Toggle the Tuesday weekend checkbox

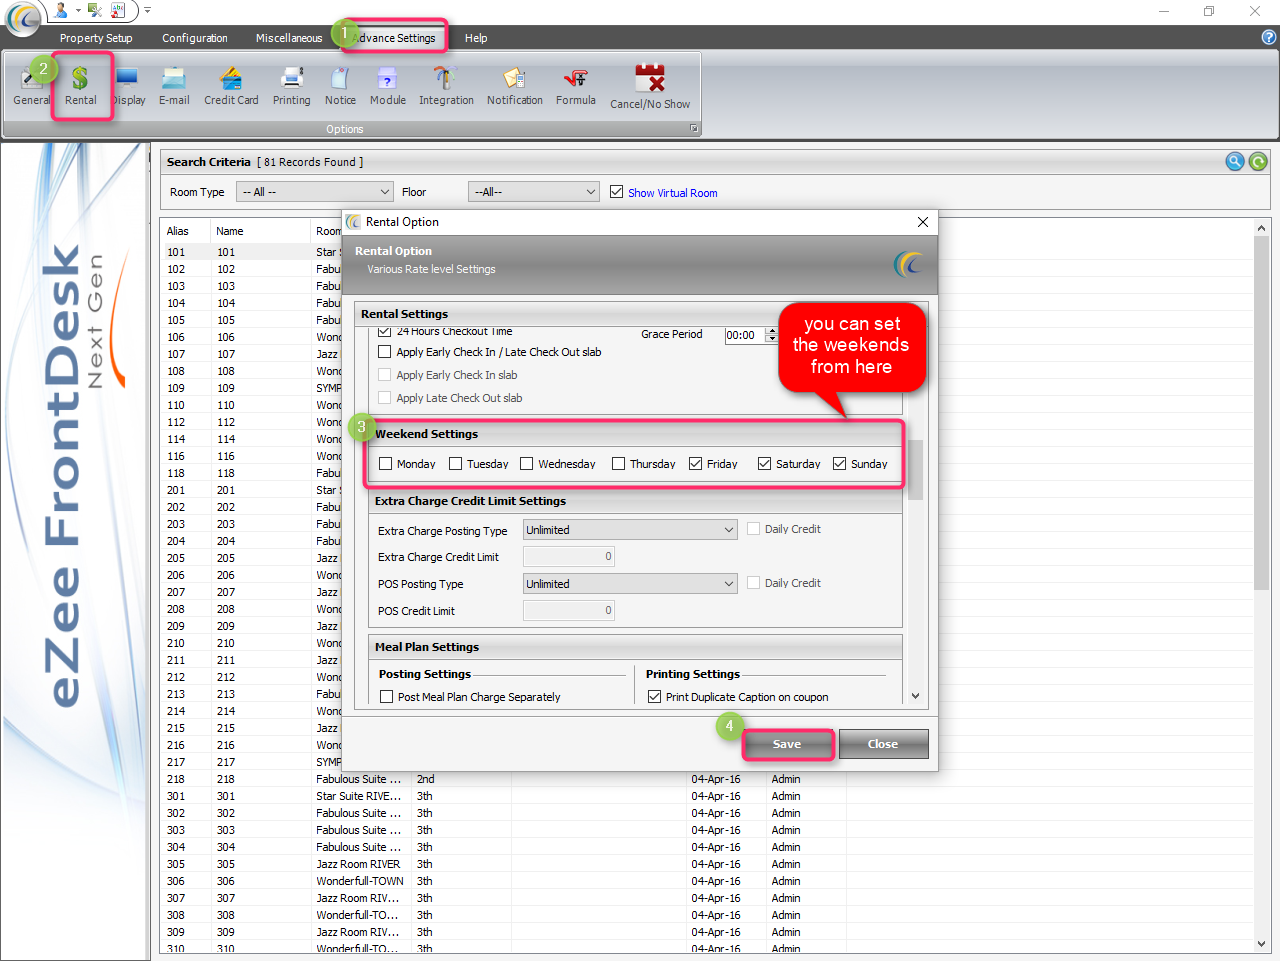(x=455, y=464)
